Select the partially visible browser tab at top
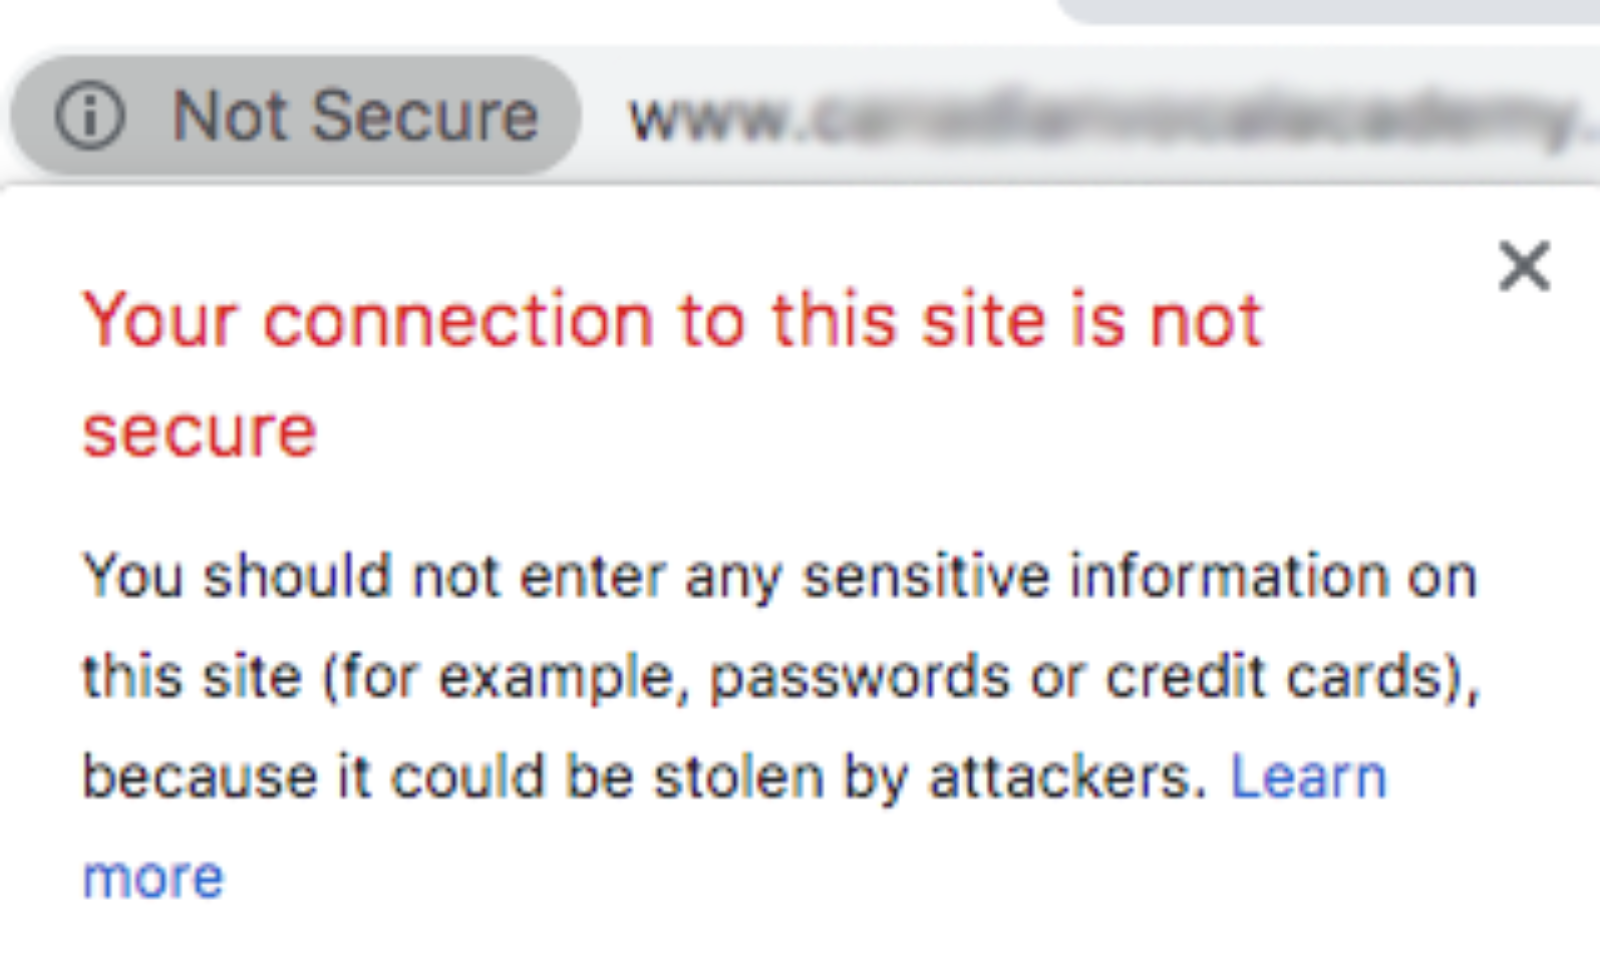The image size is (1600, 963). coord(1330,11)
